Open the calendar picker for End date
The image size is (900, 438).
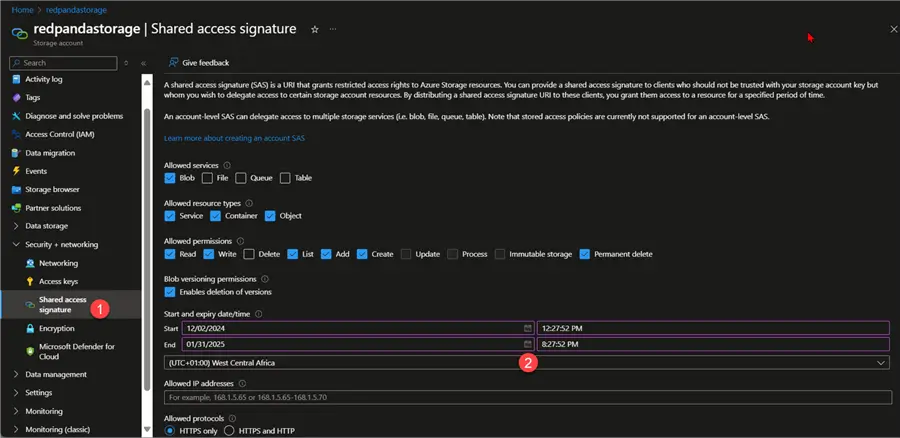[x=527, y=344]
